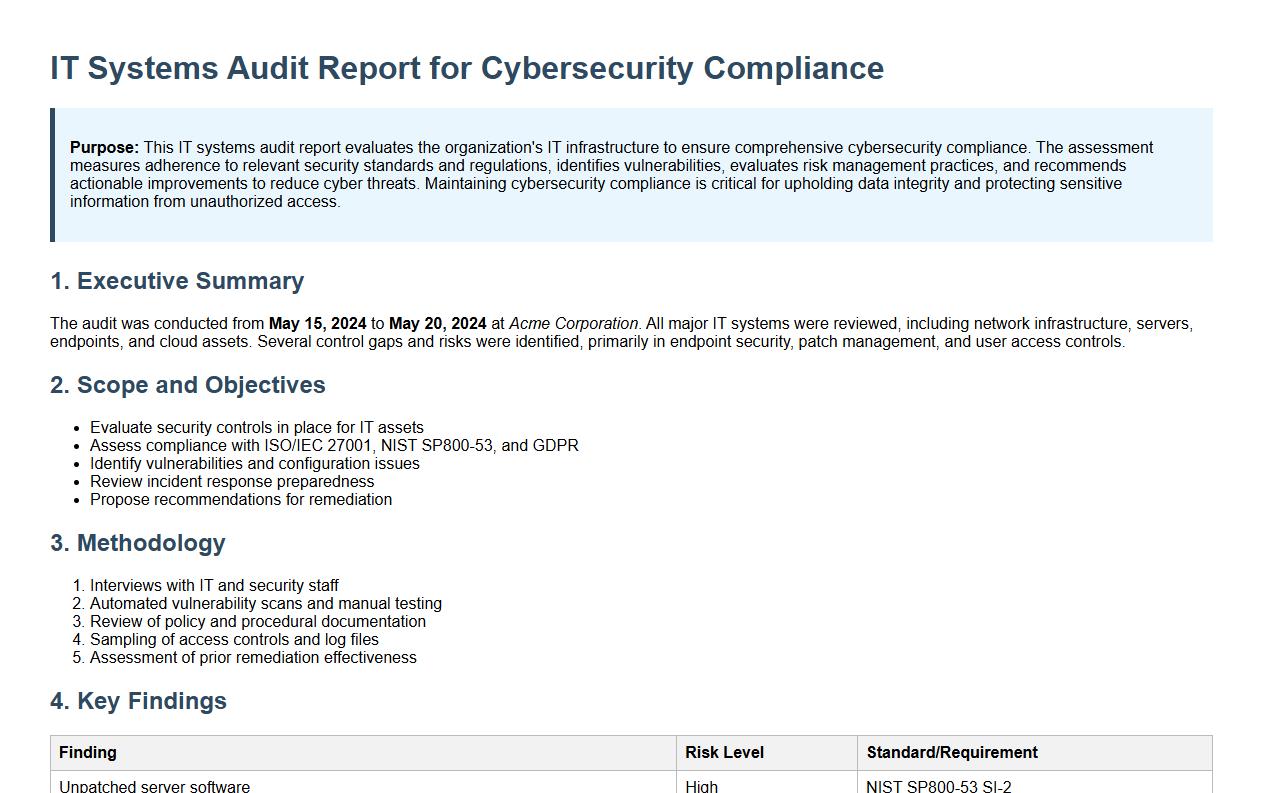Click the NIST SP800-53 SI-2 cell

click(940, 786)
